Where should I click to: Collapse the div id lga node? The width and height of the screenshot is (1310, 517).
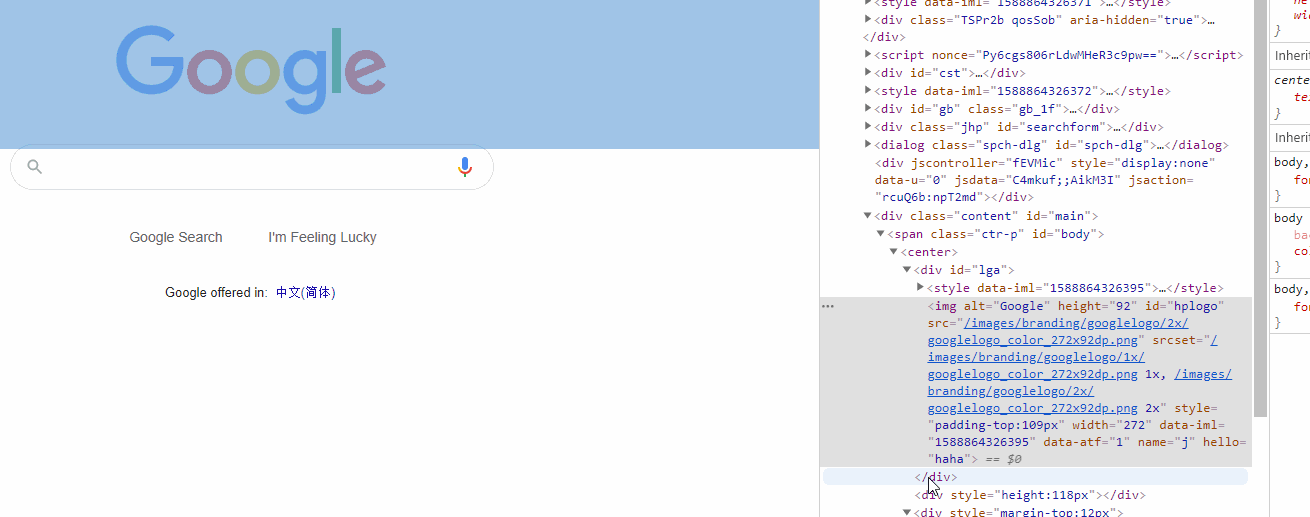[x=907, y=270]
